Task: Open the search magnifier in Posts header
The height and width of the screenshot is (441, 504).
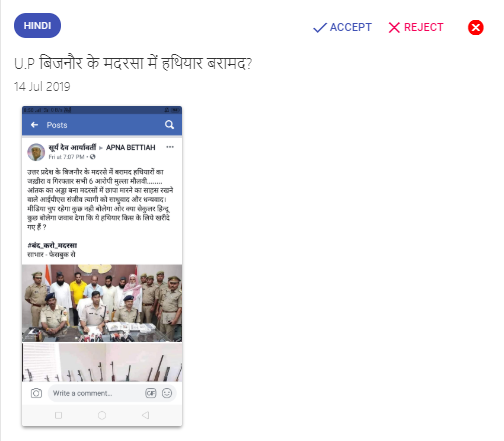Action: [x=169, y=125]
